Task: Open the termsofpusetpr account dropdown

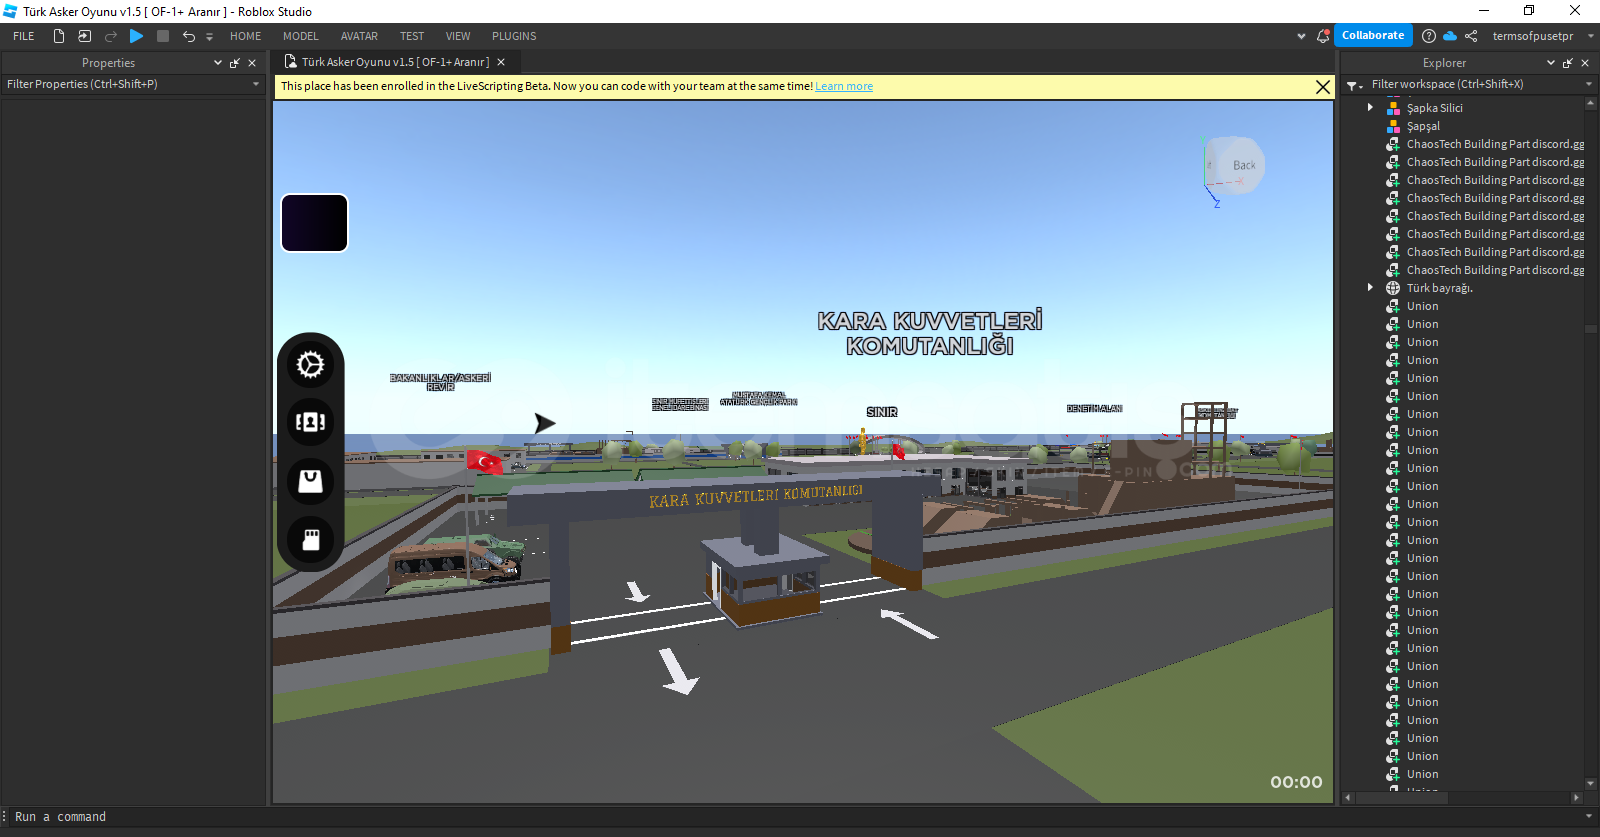Action: [1542, 36]
